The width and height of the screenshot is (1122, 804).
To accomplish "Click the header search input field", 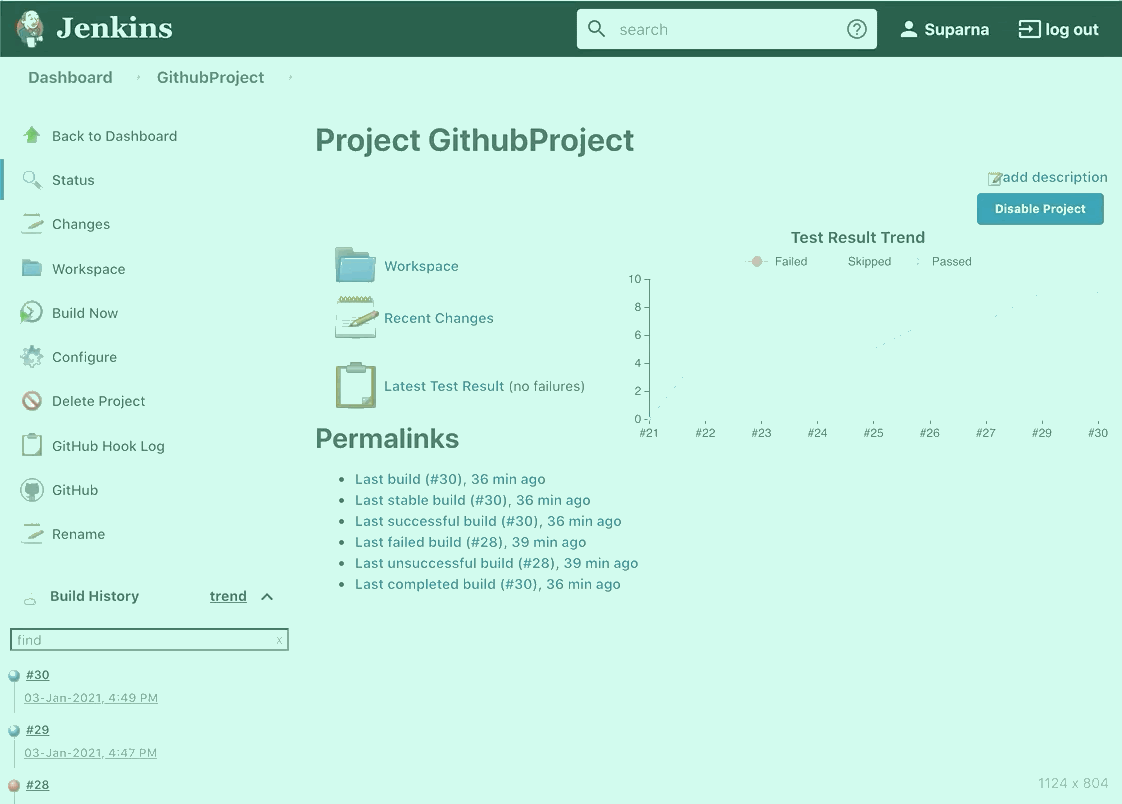I will click(727, 29).
